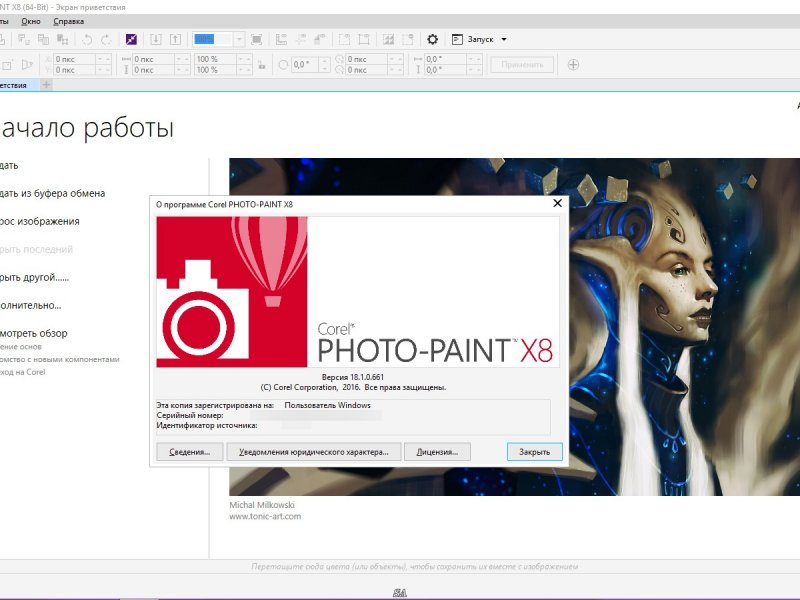Open the zoom level dropdown arrow
Viewport: 800px width, 600px height.
point(239,39)
